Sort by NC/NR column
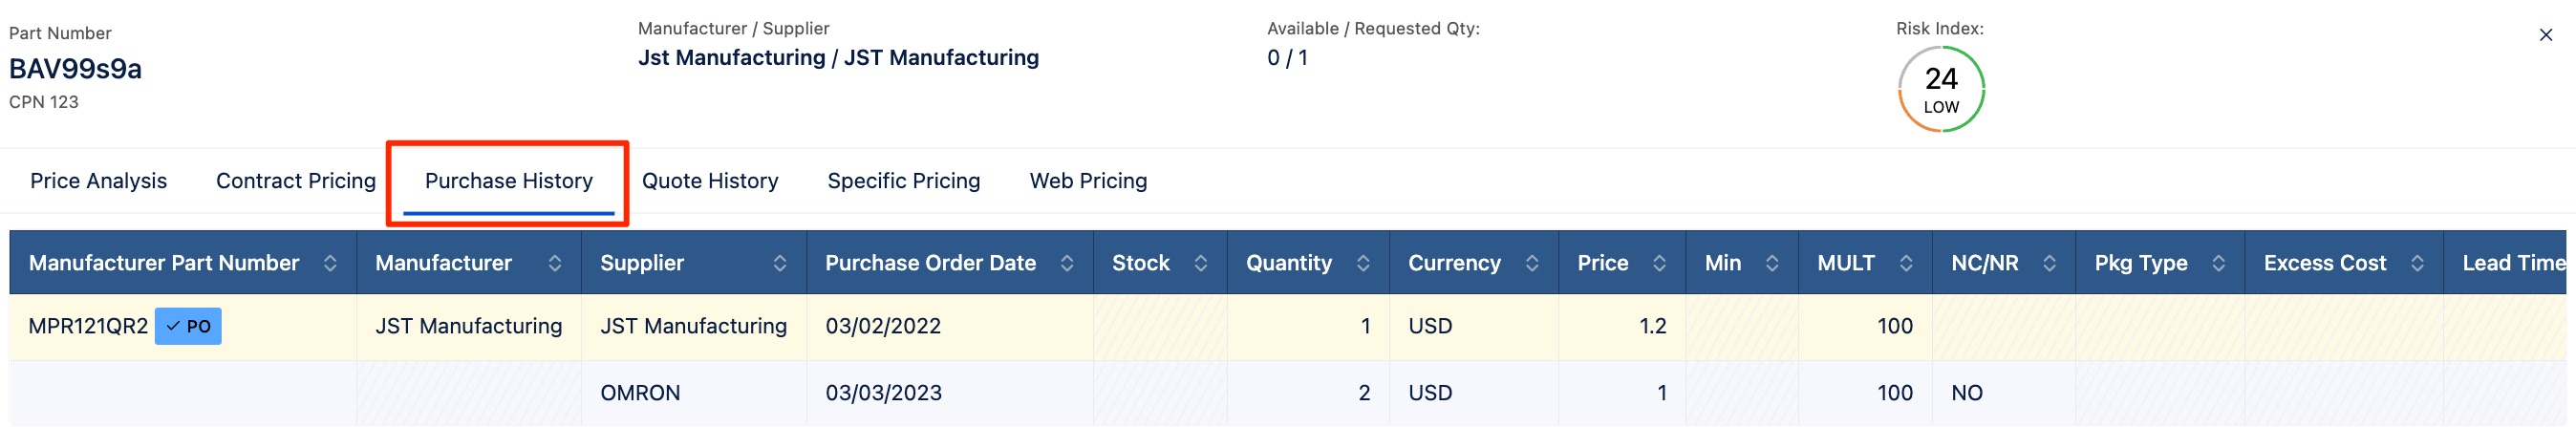The width and height of the screenshot is (2576, 427). [2049, 263]
